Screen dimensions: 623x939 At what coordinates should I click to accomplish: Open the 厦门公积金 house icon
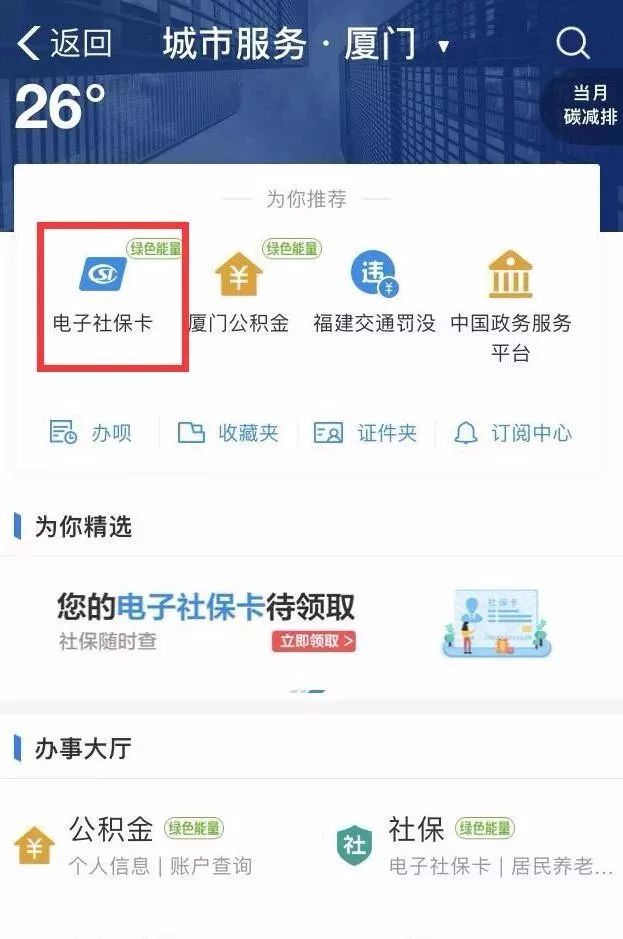238,274
